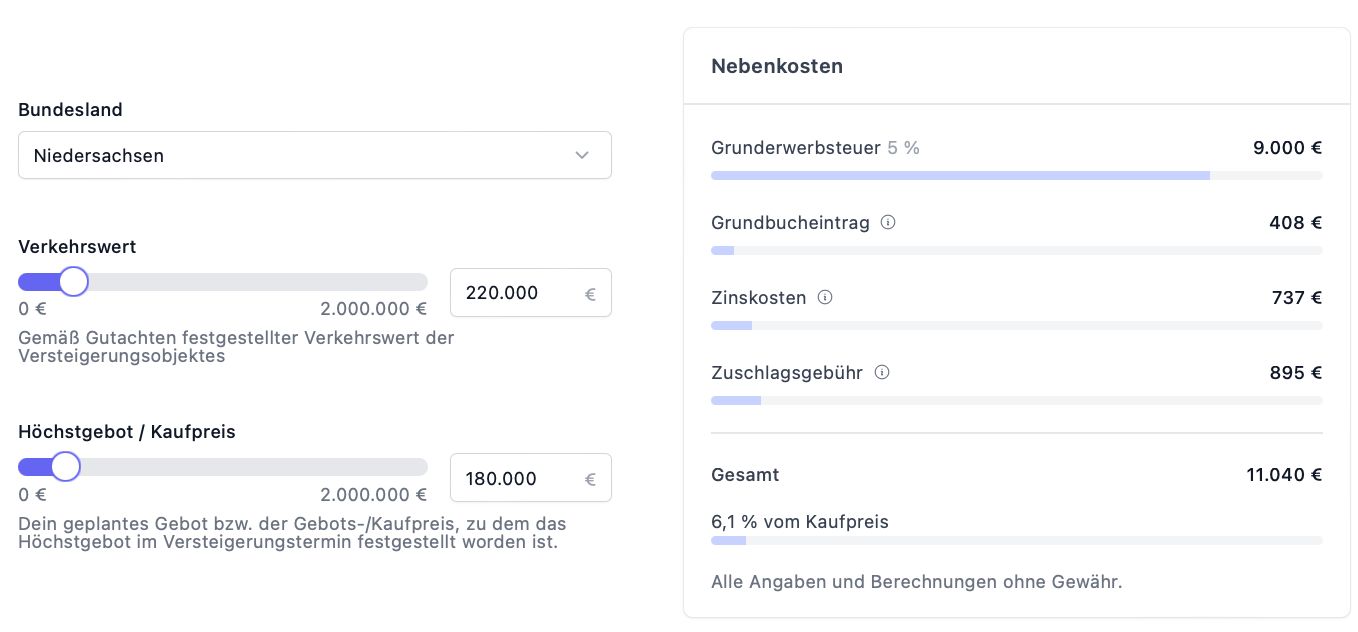The image size is (1358, 632).
Task: Click the Grunderwerbsteuer progress bar
Action: [x=1016, y=175]
